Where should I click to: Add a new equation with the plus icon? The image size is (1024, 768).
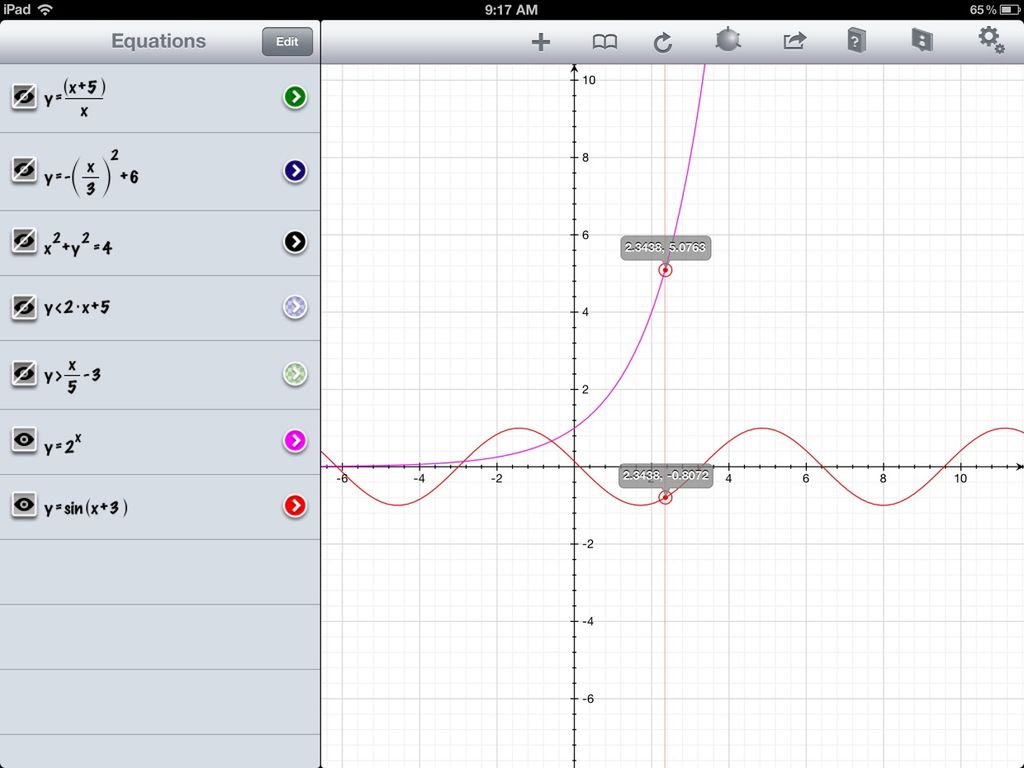[540, 42]
